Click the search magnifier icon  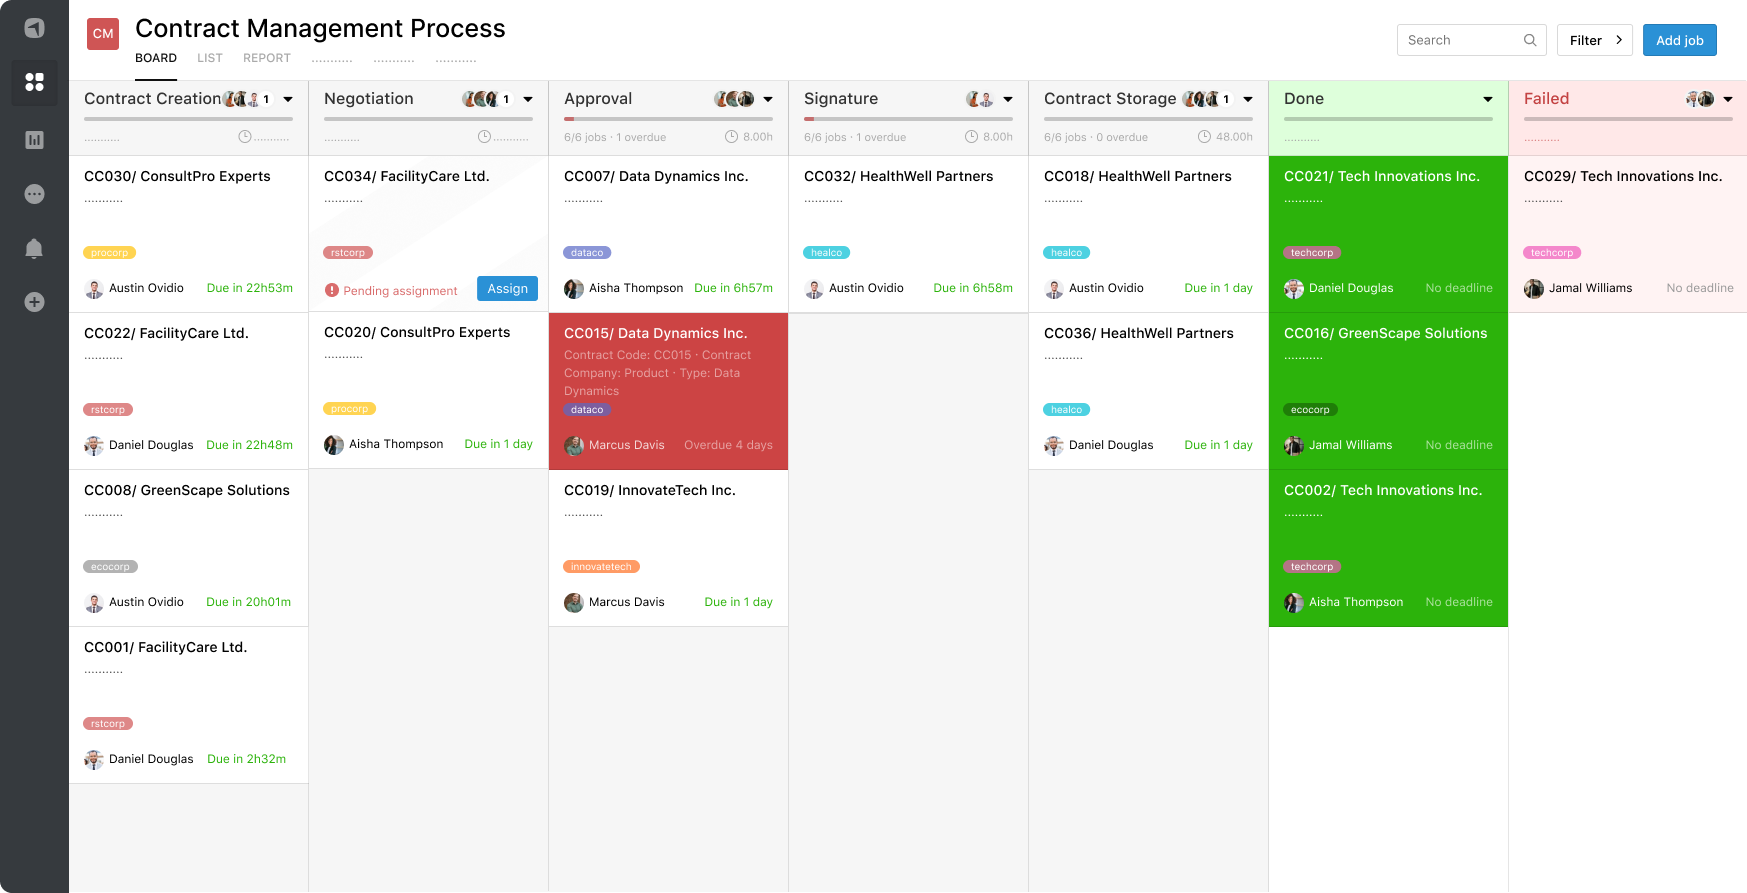[x=1530, y=40]
